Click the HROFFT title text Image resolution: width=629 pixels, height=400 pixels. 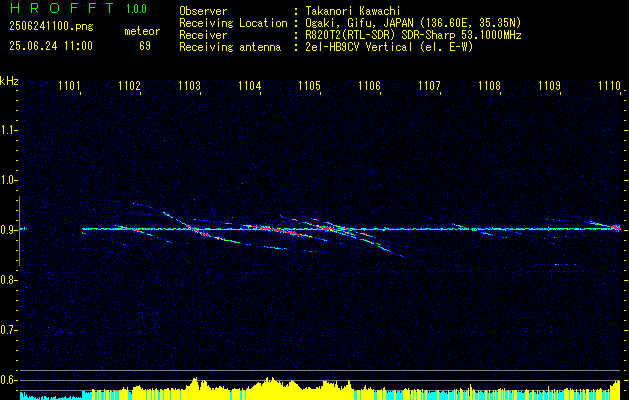62,8
